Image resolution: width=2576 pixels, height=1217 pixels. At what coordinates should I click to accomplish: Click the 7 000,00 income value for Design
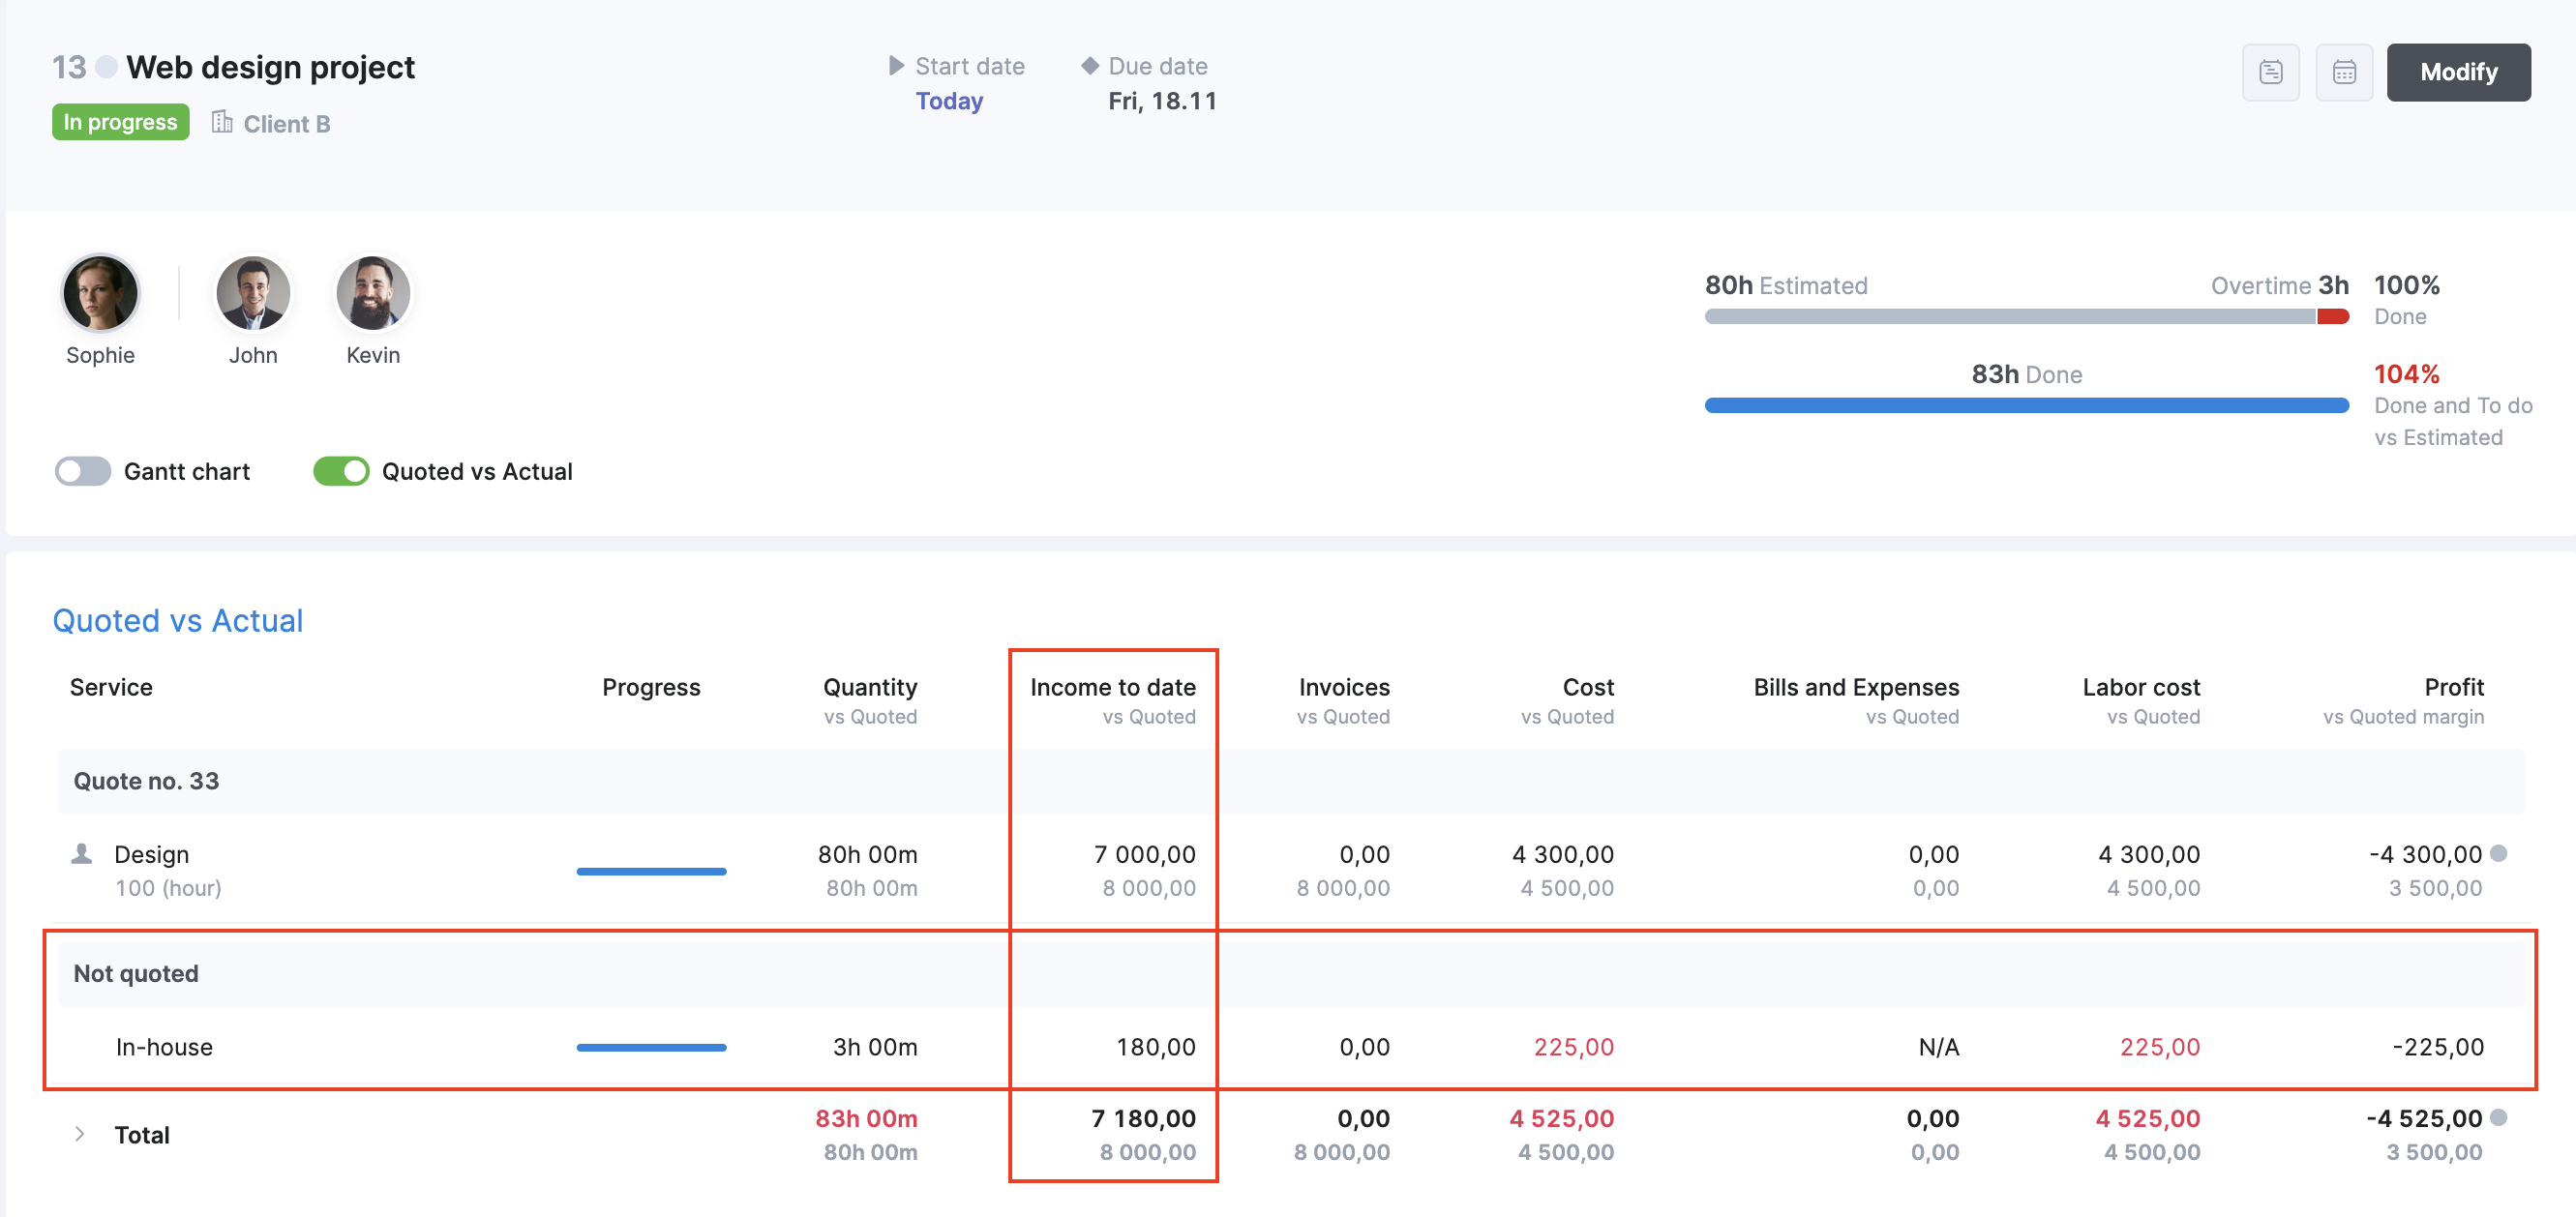1144,854
